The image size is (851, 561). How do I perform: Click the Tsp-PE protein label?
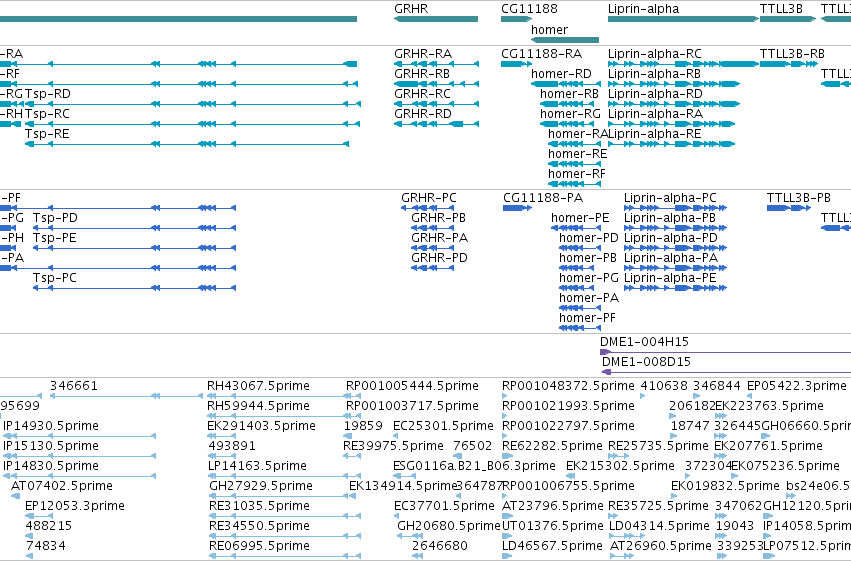[54, 238]
